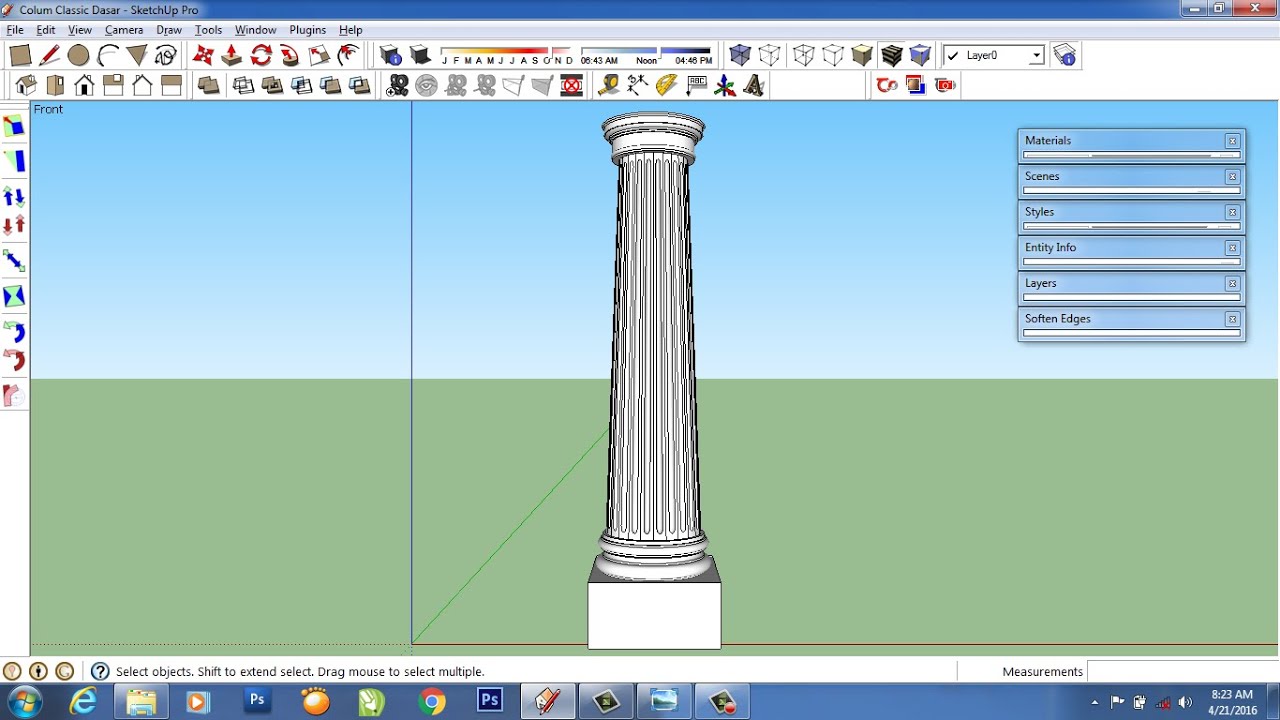The width and height of the screenshot is (1280, 720).
Task: Open the Plugins menu
Action: click(x=308, y=30)
